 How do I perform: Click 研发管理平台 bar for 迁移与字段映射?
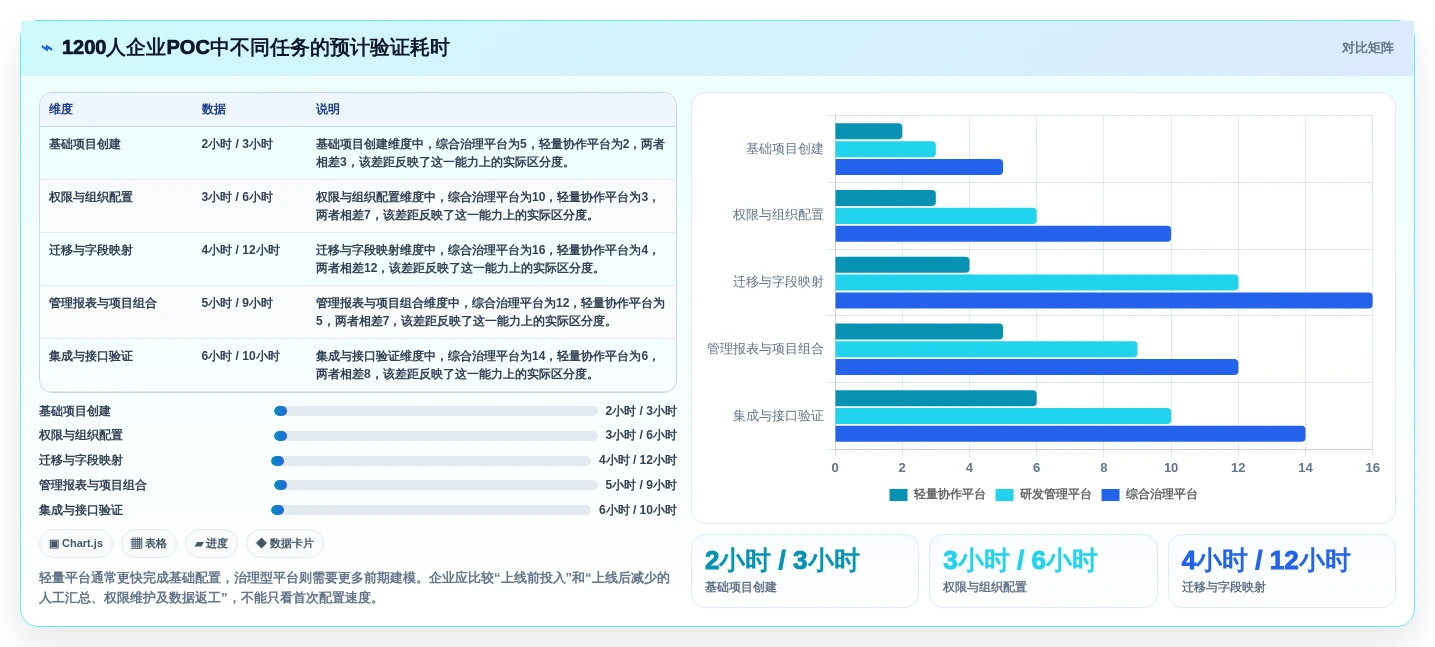coord(1037,282)
